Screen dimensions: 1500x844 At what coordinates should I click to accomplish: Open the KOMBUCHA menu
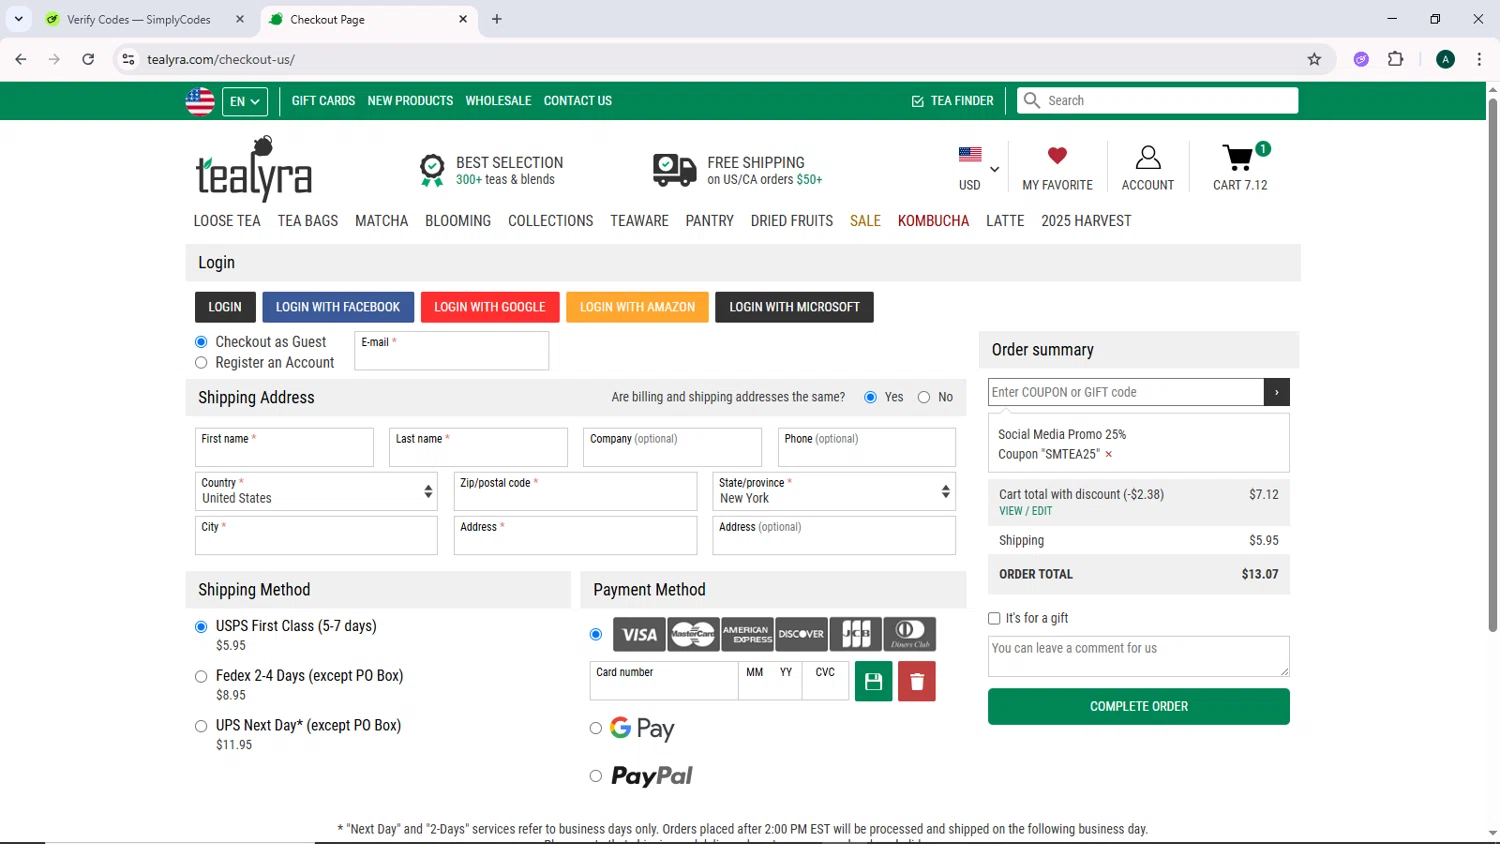pyautogui.click(x=933, y=221)
